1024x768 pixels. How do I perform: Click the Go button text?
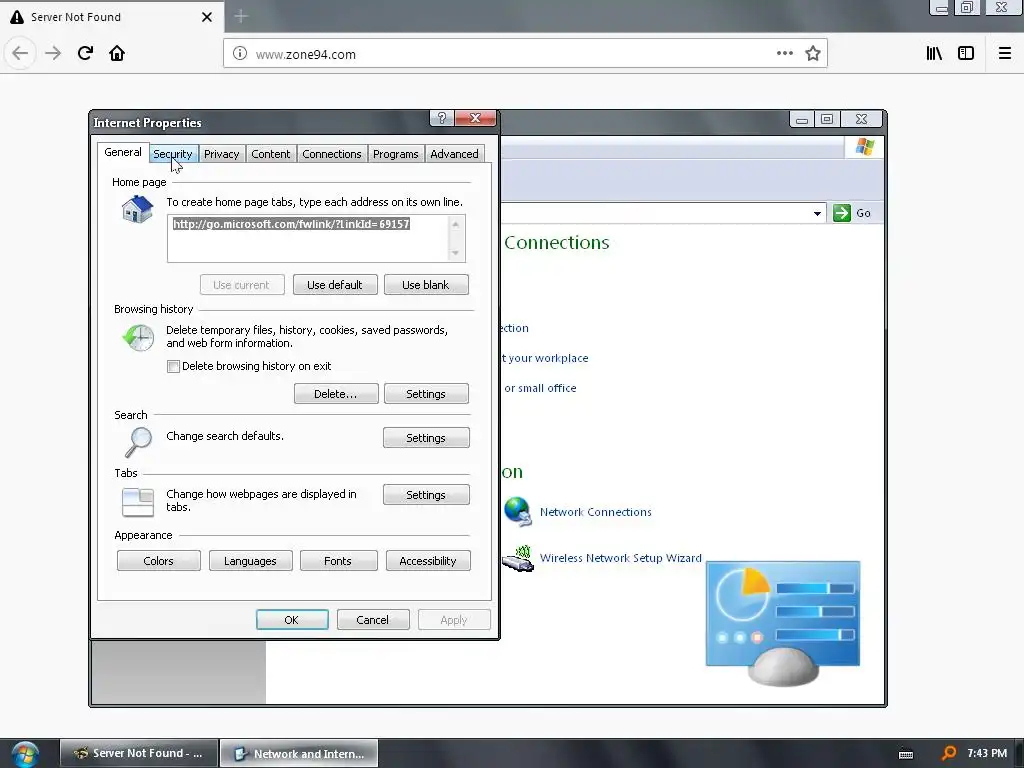coord(863,214)
